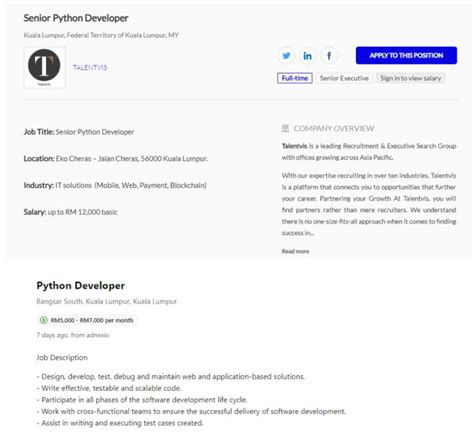The image size is (474, 435).
Task: Click line 'Write effective, testable and scalable code'
Action: click(109, 388)
